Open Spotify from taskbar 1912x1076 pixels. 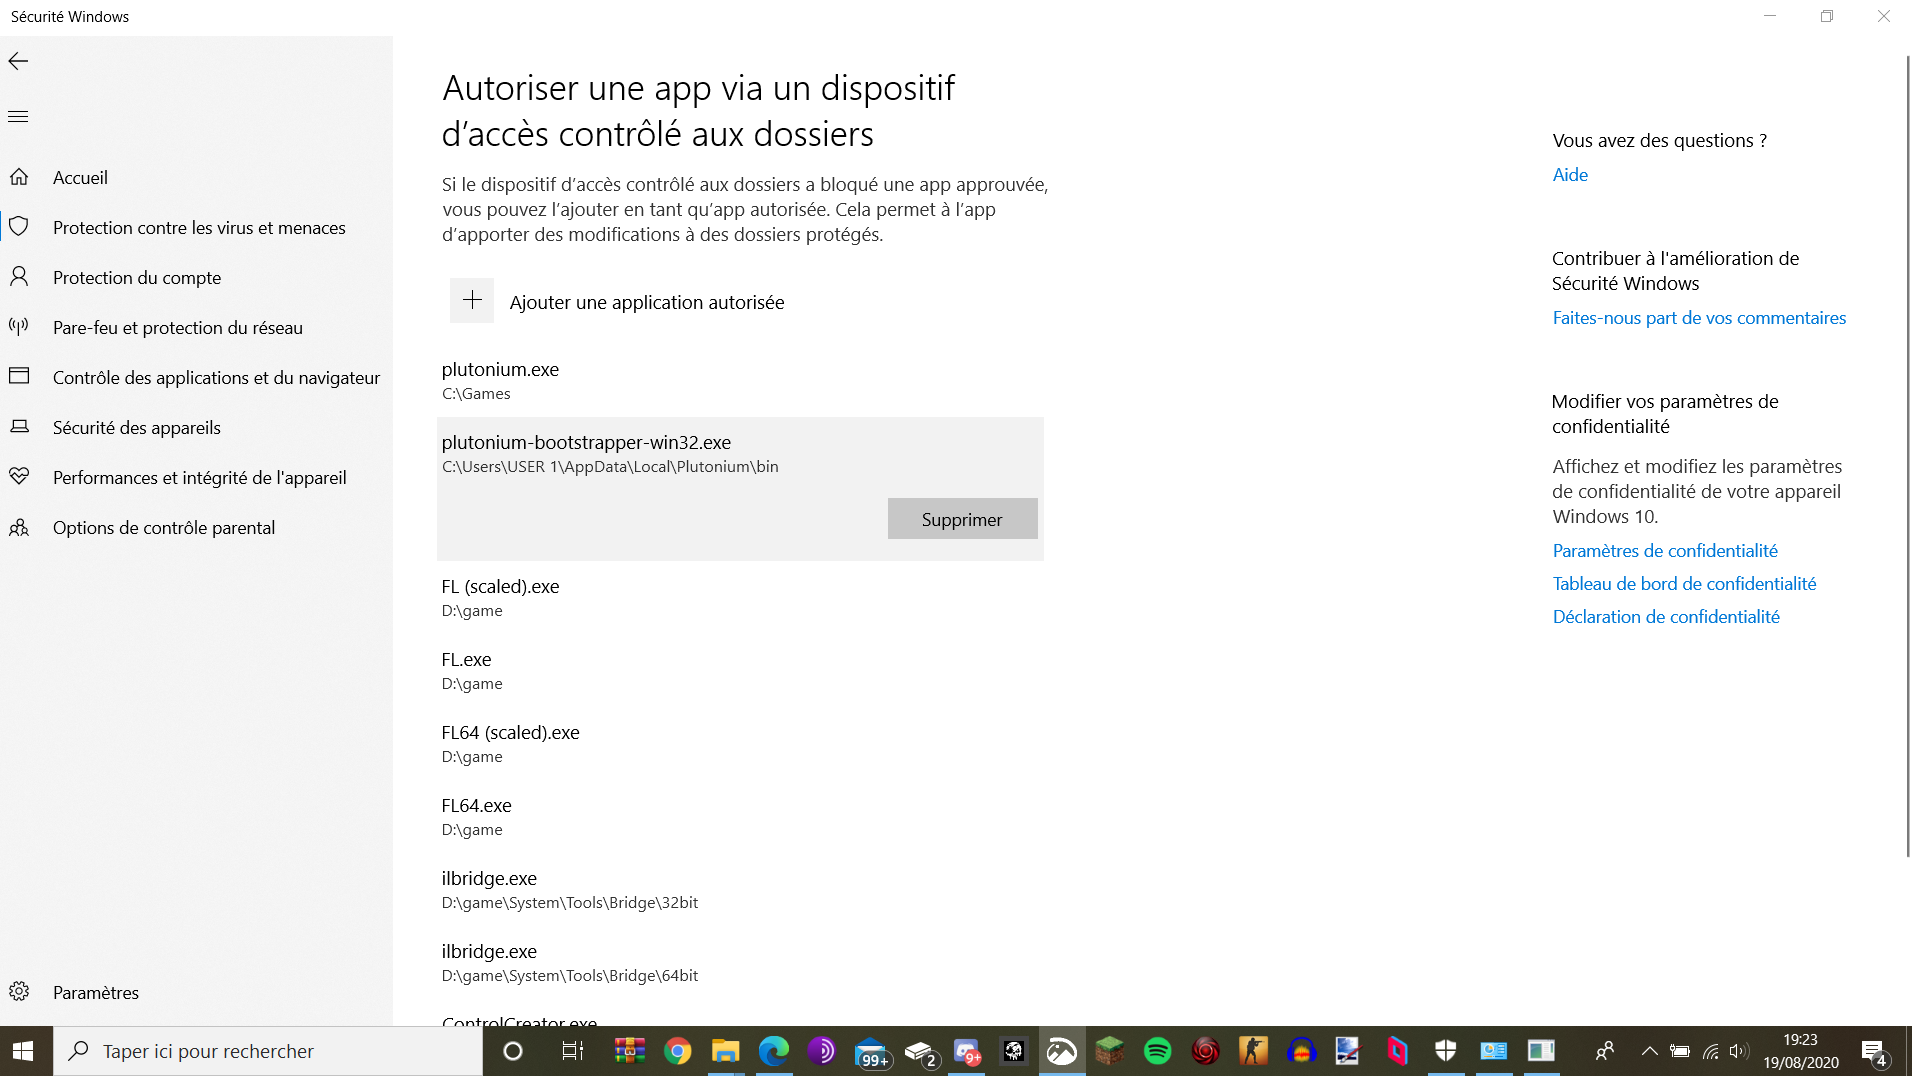coord(1157,1051)
